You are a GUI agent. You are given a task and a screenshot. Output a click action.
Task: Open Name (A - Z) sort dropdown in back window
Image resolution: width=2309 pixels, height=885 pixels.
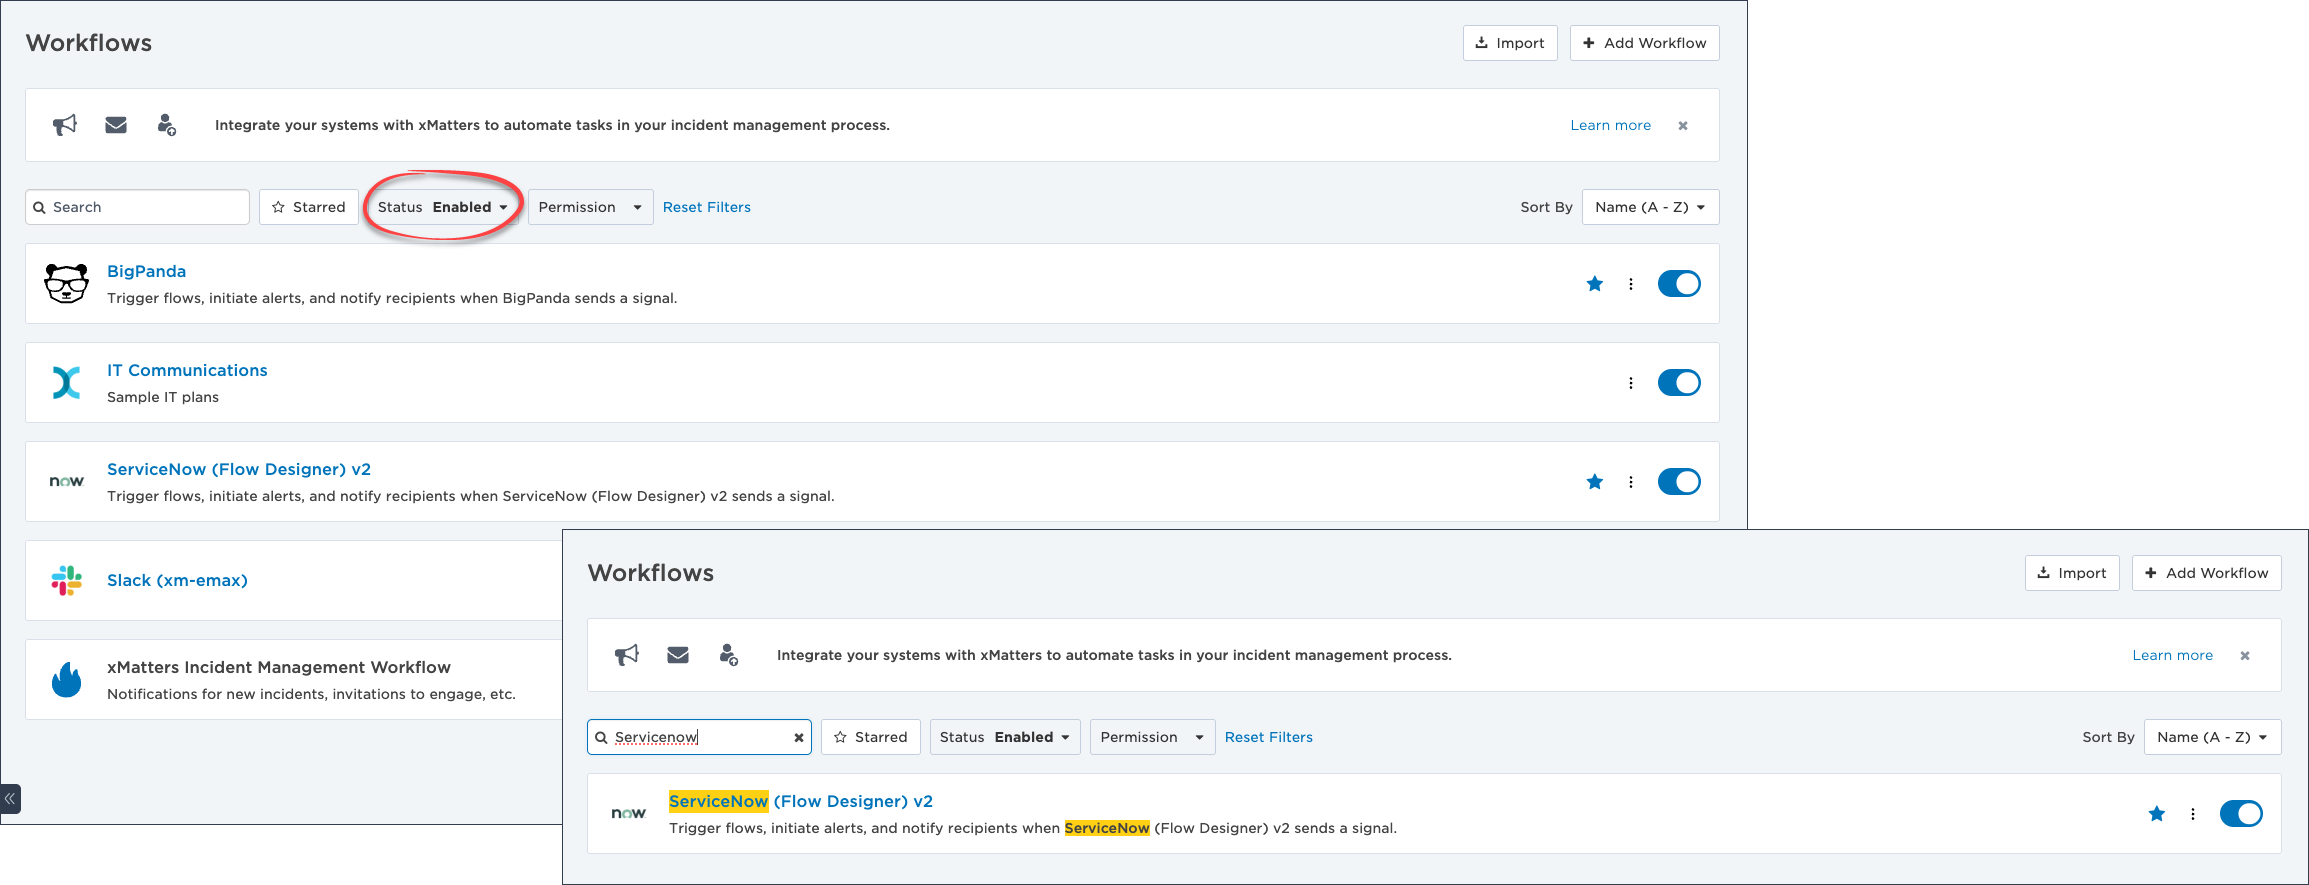[x=1650, y=207]
